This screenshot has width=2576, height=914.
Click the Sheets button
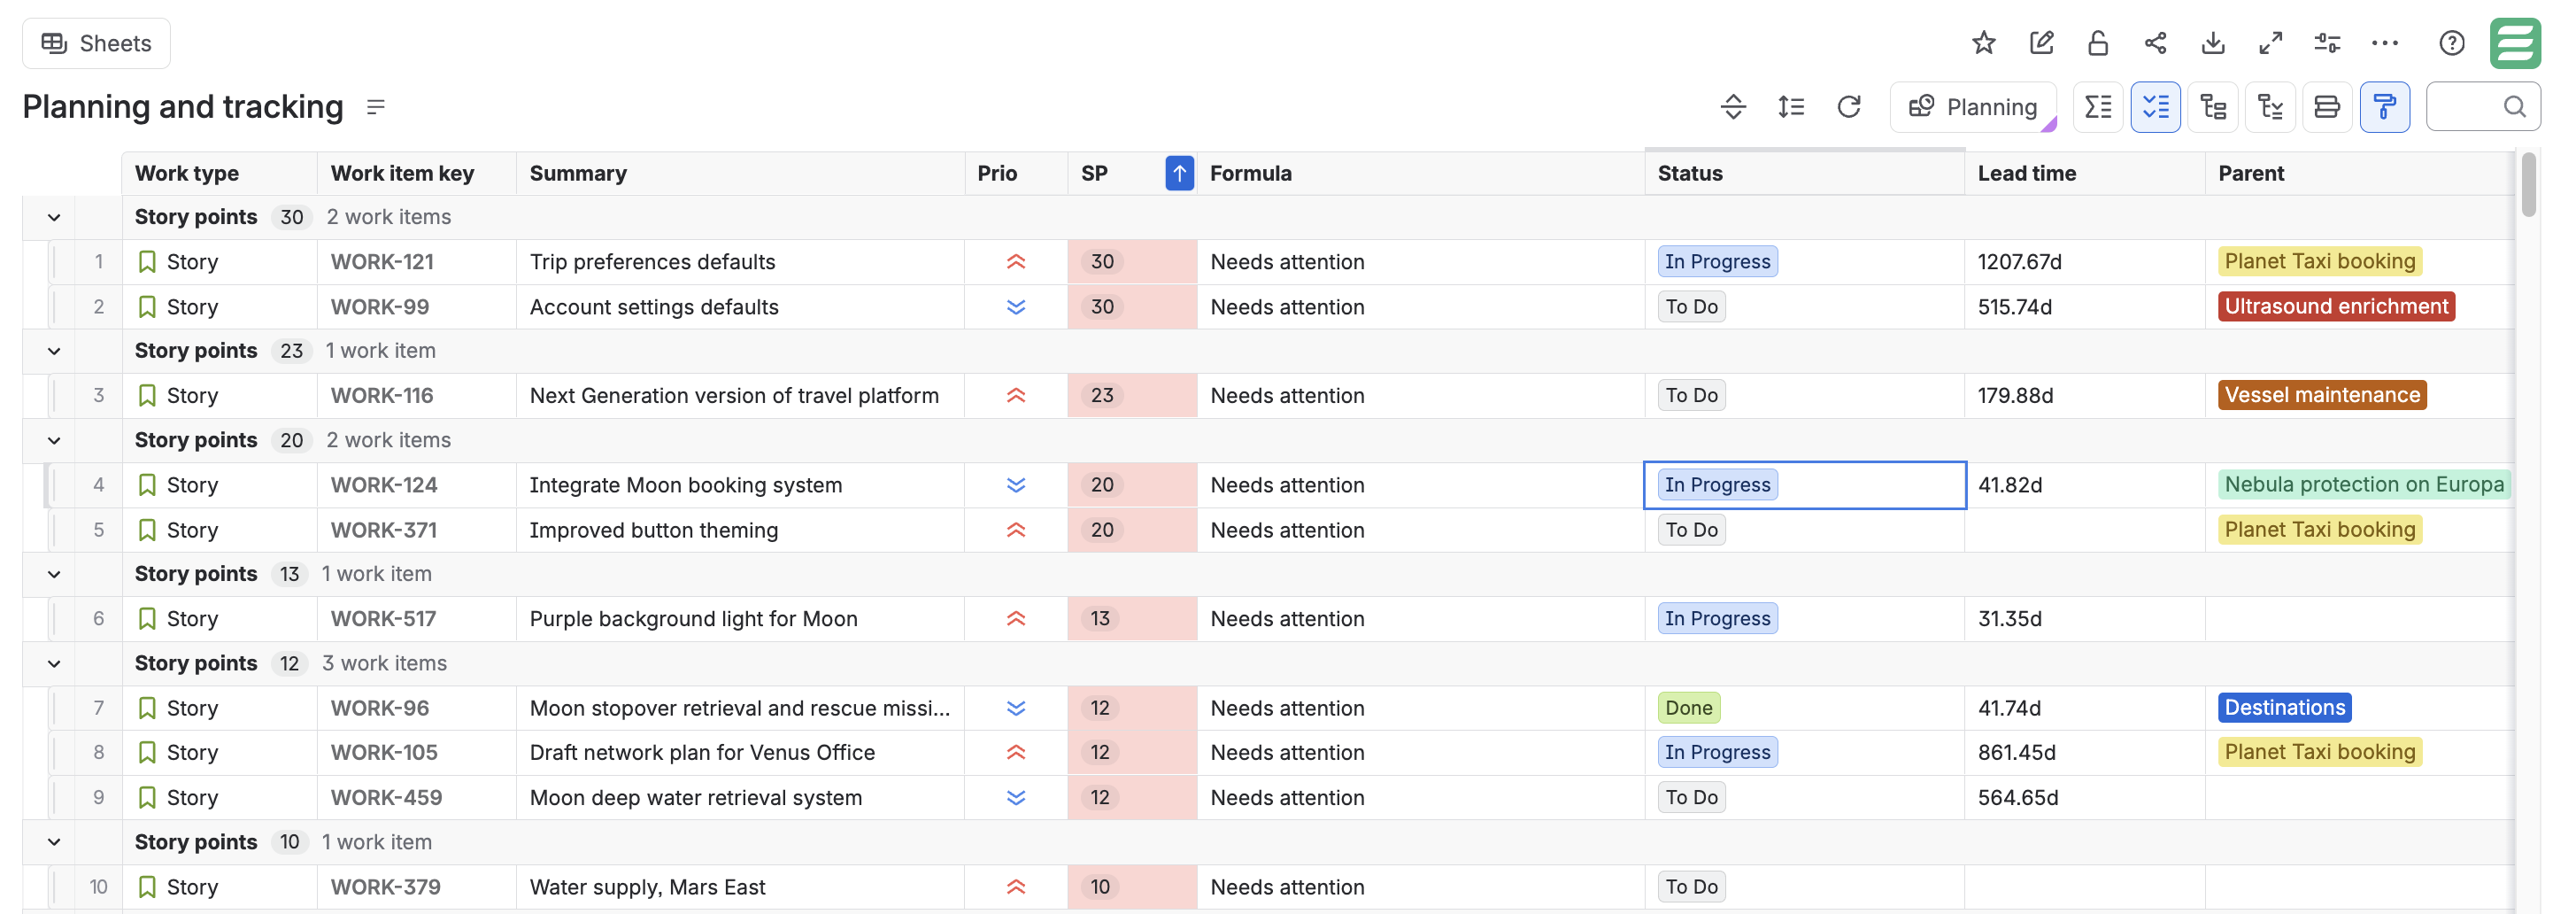pos(96,43)
